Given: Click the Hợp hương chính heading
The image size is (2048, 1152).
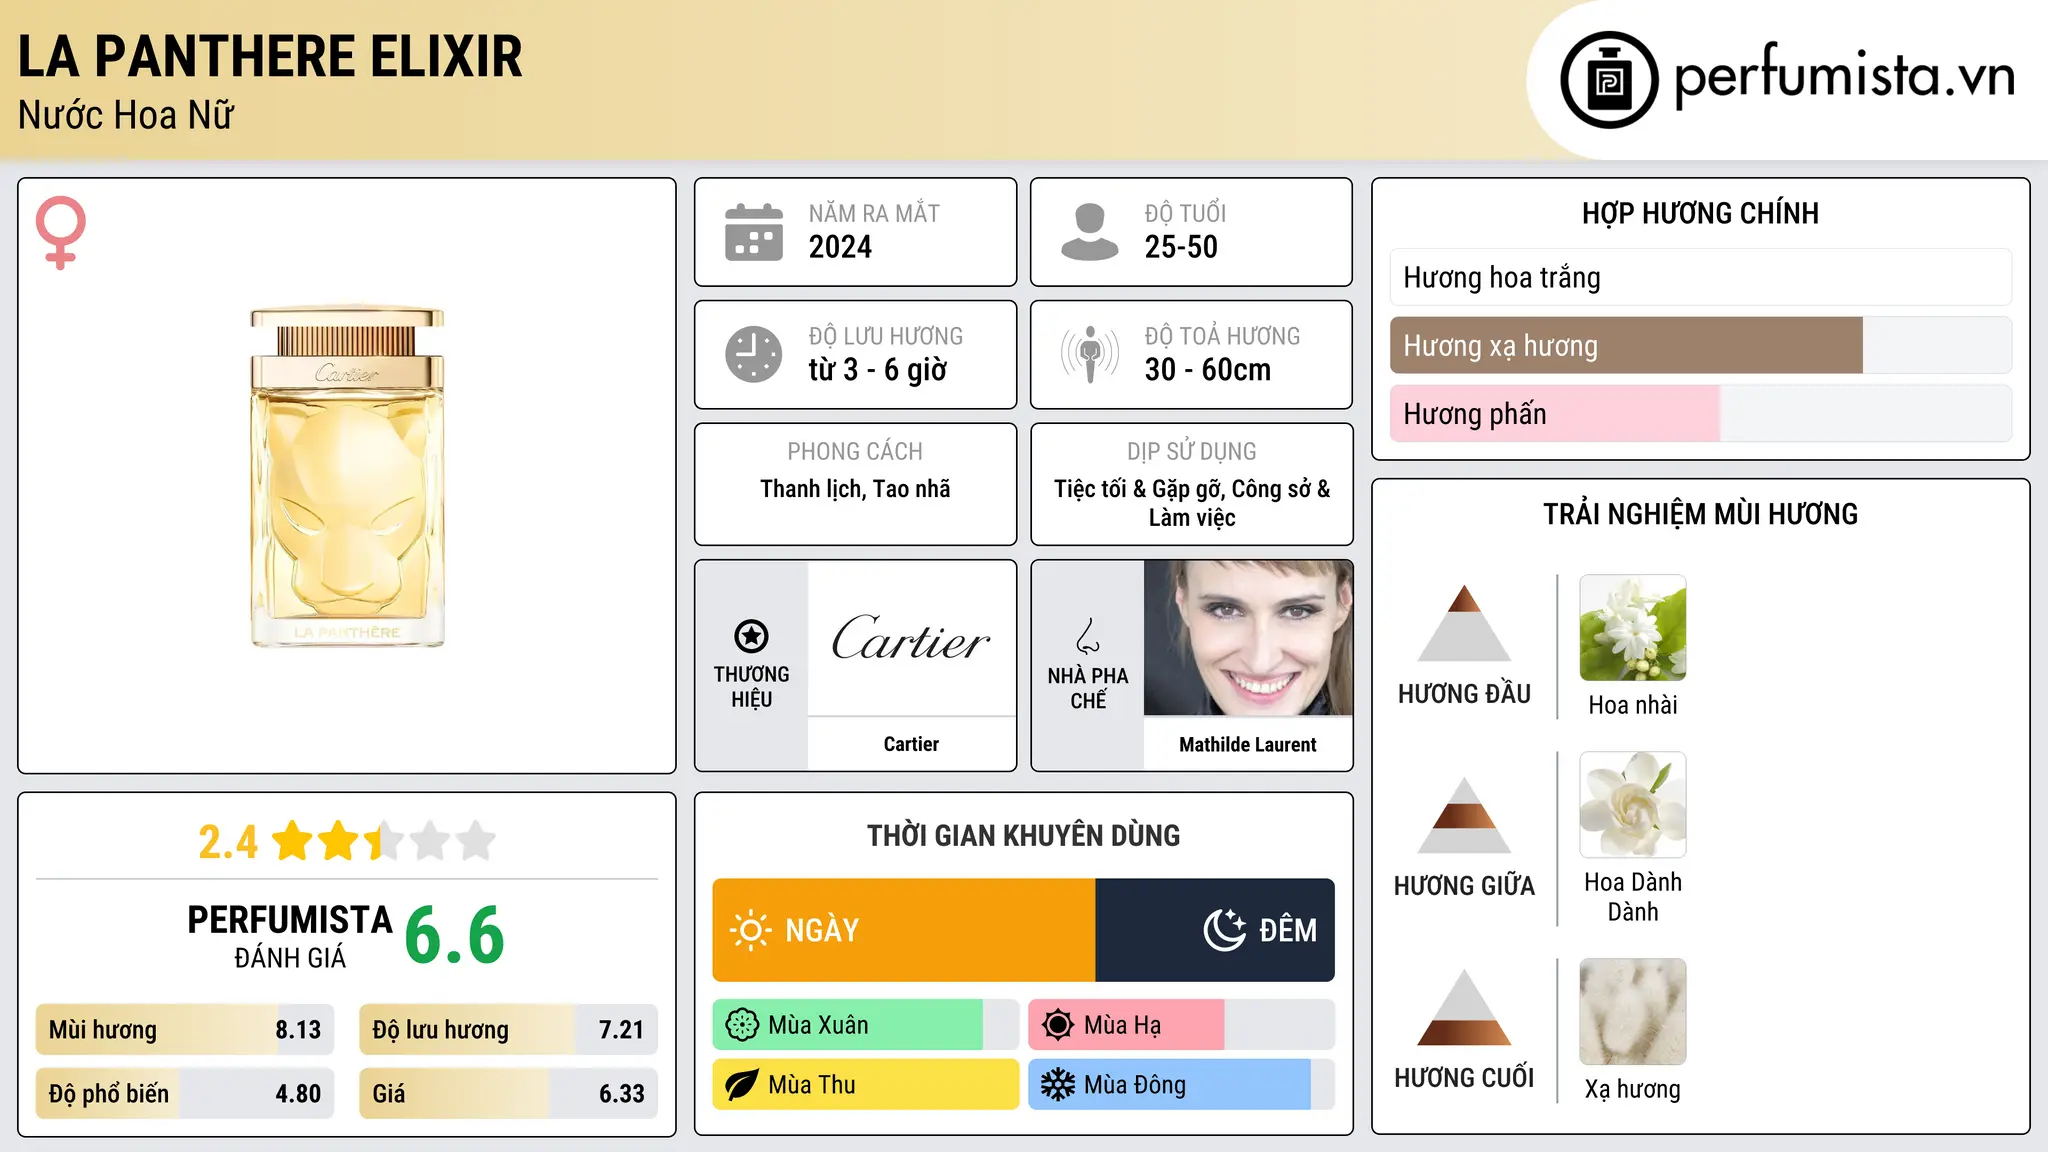Looking at the screenshot, I should pos(1700,213).
